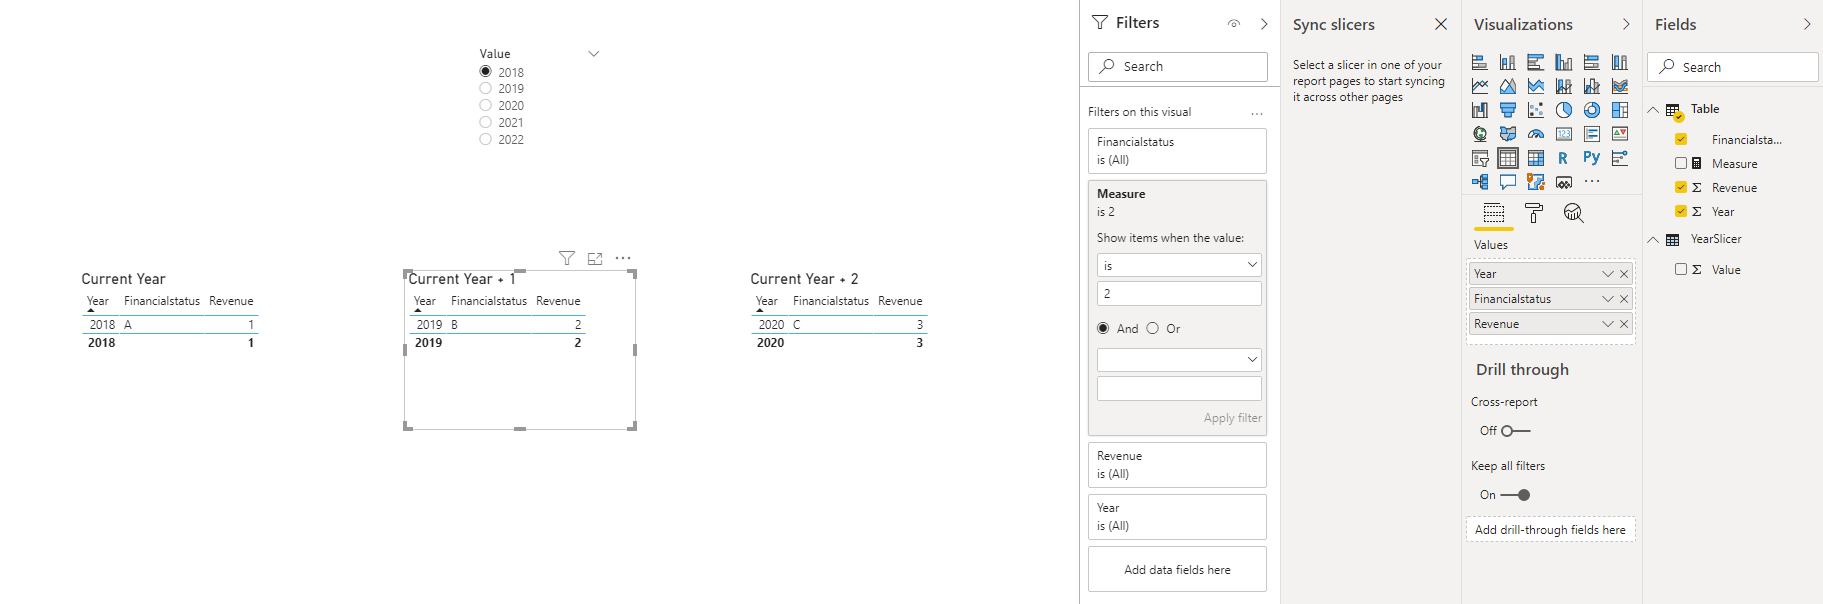
Task: Select the slicer visual icon
Action: [1480, 158]
